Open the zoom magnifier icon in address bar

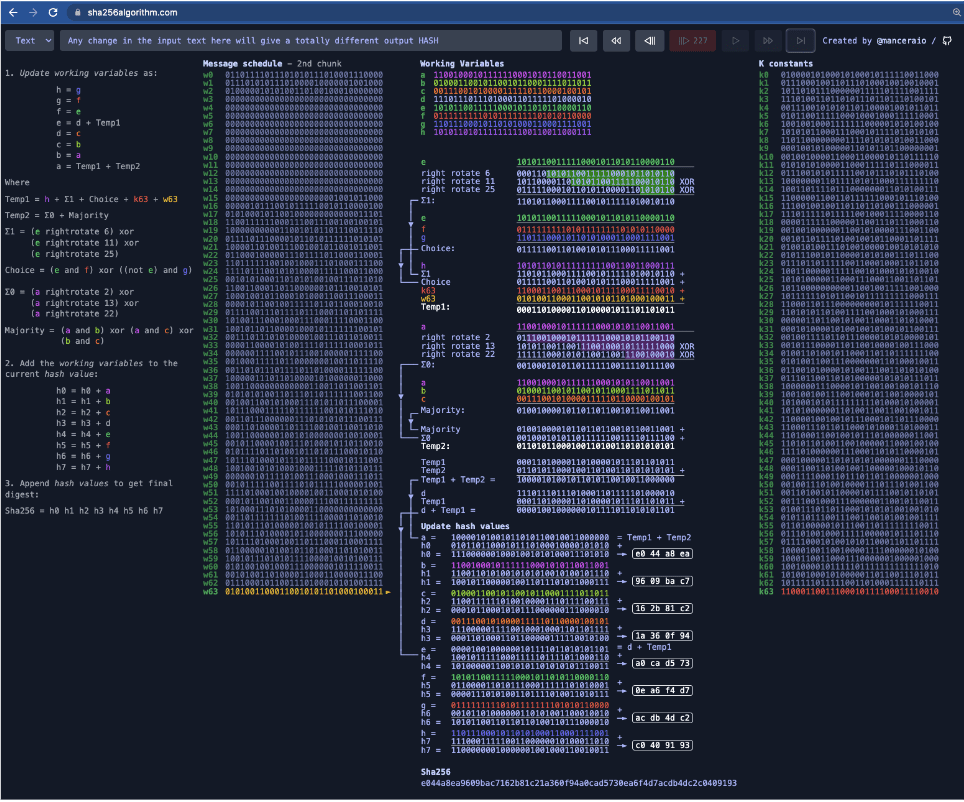pos(957,12)
